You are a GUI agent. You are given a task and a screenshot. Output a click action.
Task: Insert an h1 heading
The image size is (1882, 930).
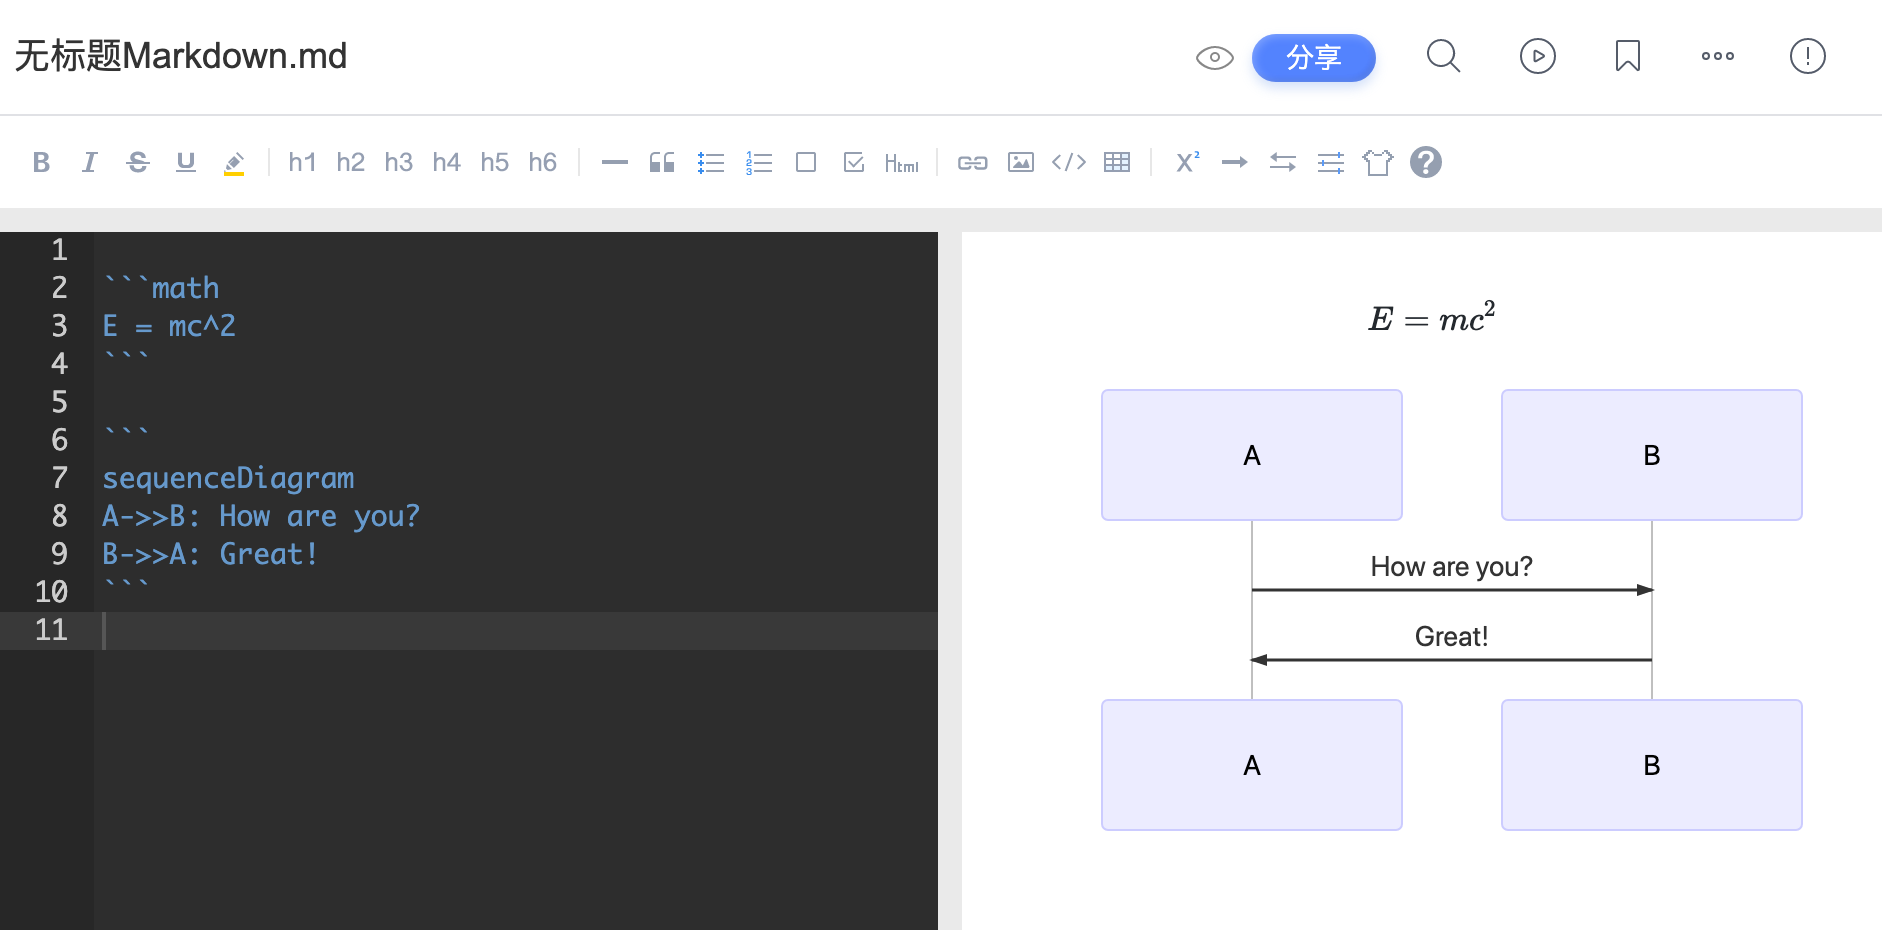coord(302,162)
